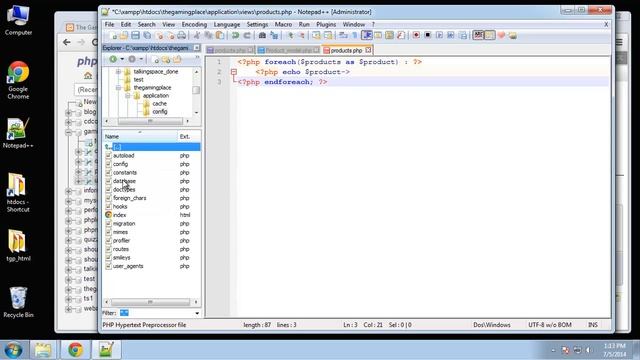Sort file list by Name column header

[x=140, y=136]
